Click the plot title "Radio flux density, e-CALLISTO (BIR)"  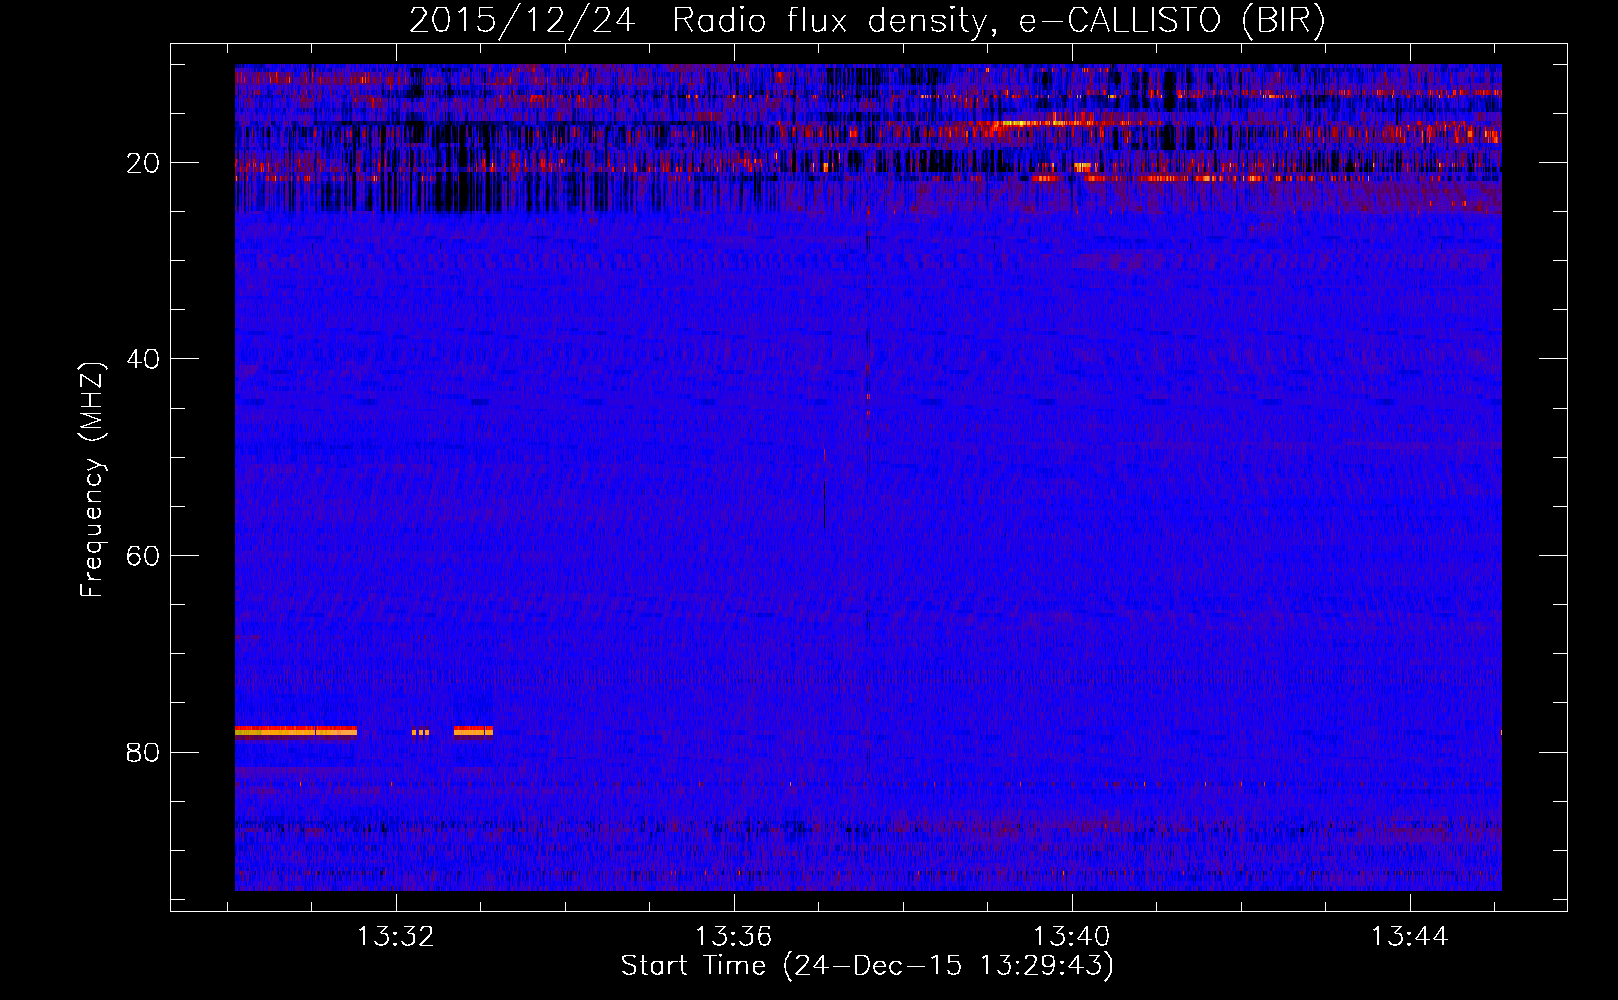tap(998, 21)
